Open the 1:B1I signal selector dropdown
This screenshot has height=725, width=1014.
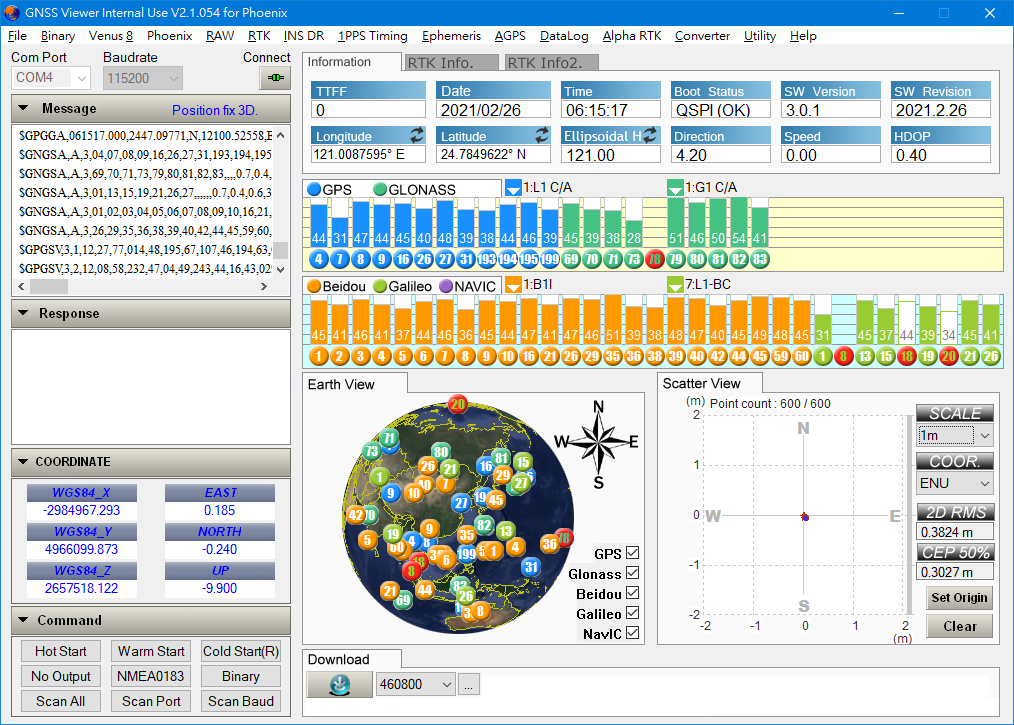point(513,285)
